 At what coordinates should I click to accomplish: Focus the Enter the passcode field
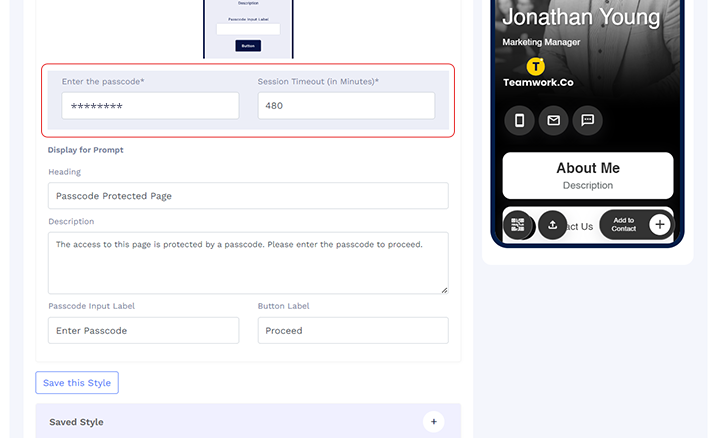pyautogui.click(x=151, y=106)
